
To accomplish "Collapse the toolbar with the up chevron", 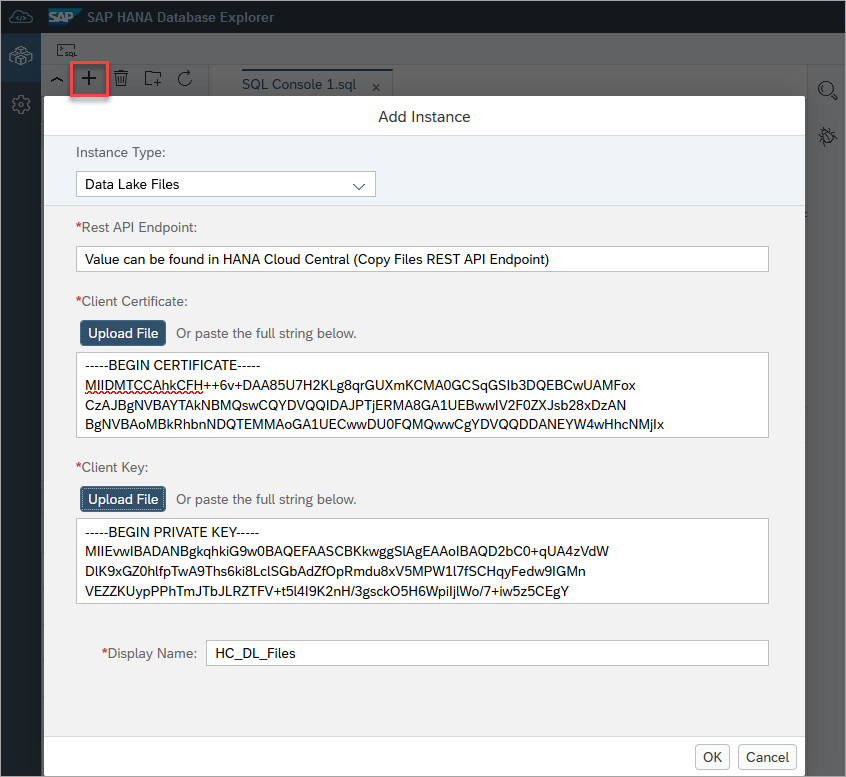I will point(57,79).
